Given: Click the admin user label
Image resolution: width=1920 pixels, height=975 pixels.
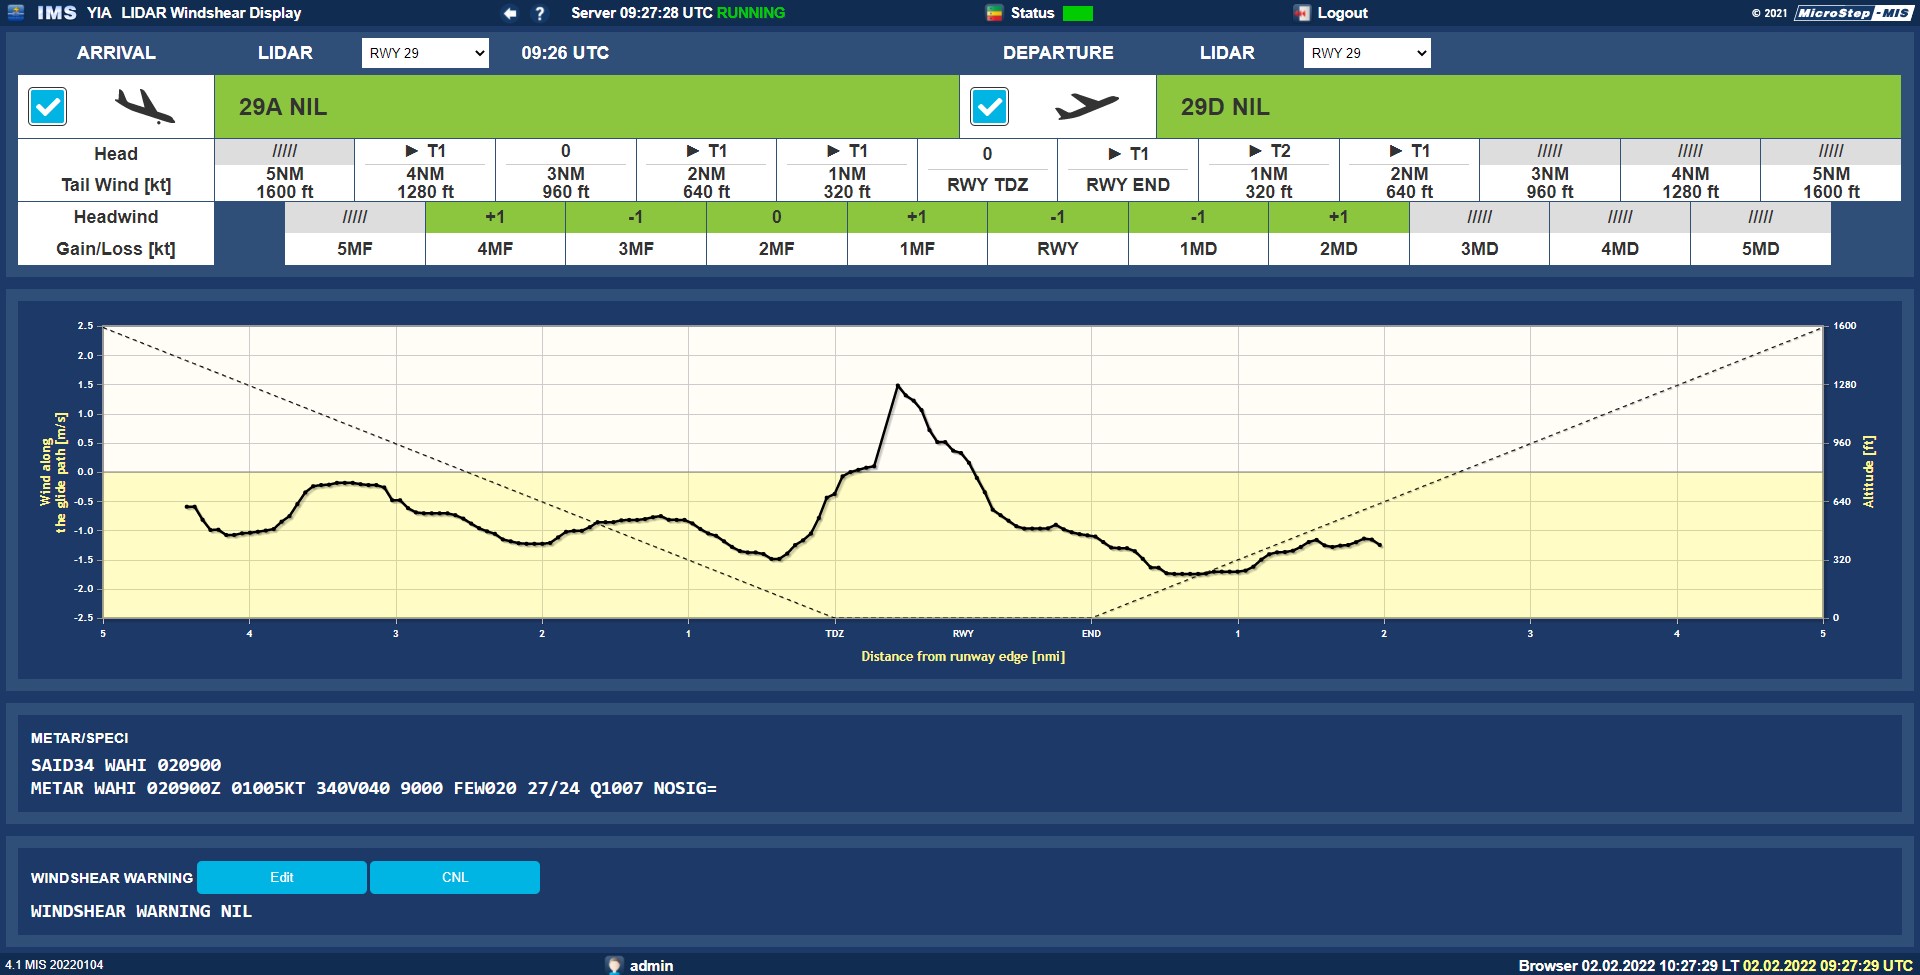Looking at the screenshot, I should click(651, 966).
